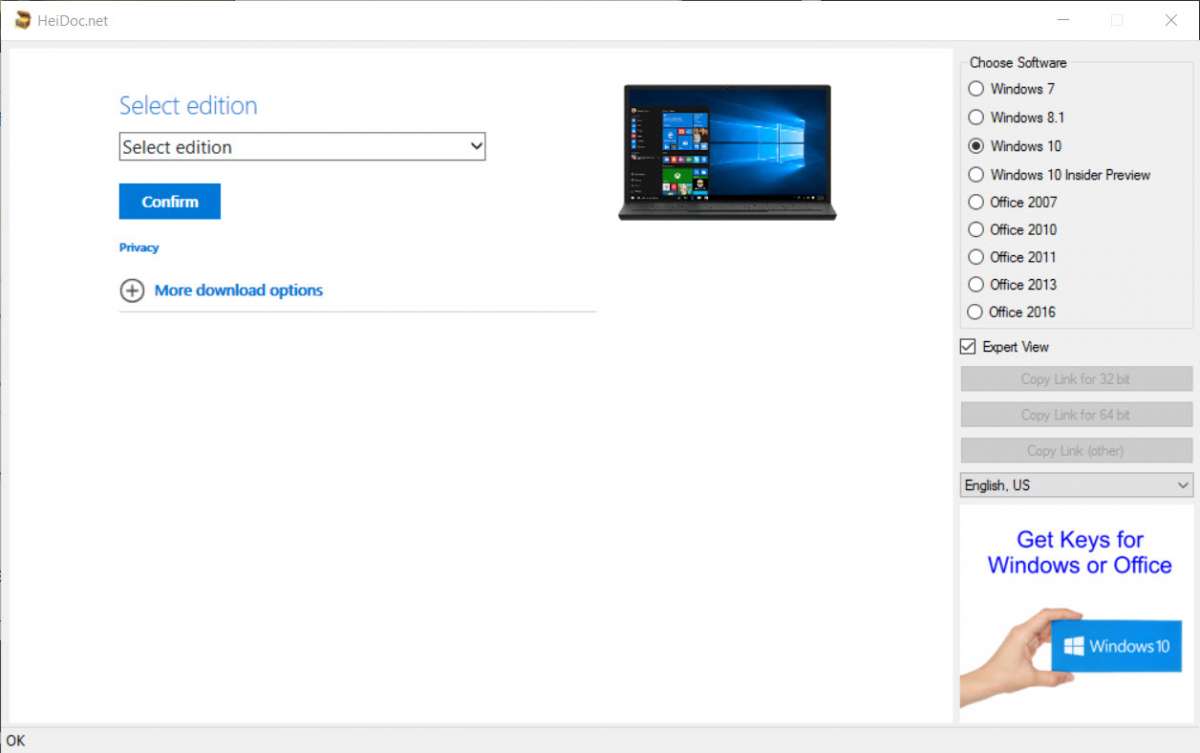Close the HeiDoc.net window
The height and width of the screenshot is (753, 1200).
pos(1170,20)
